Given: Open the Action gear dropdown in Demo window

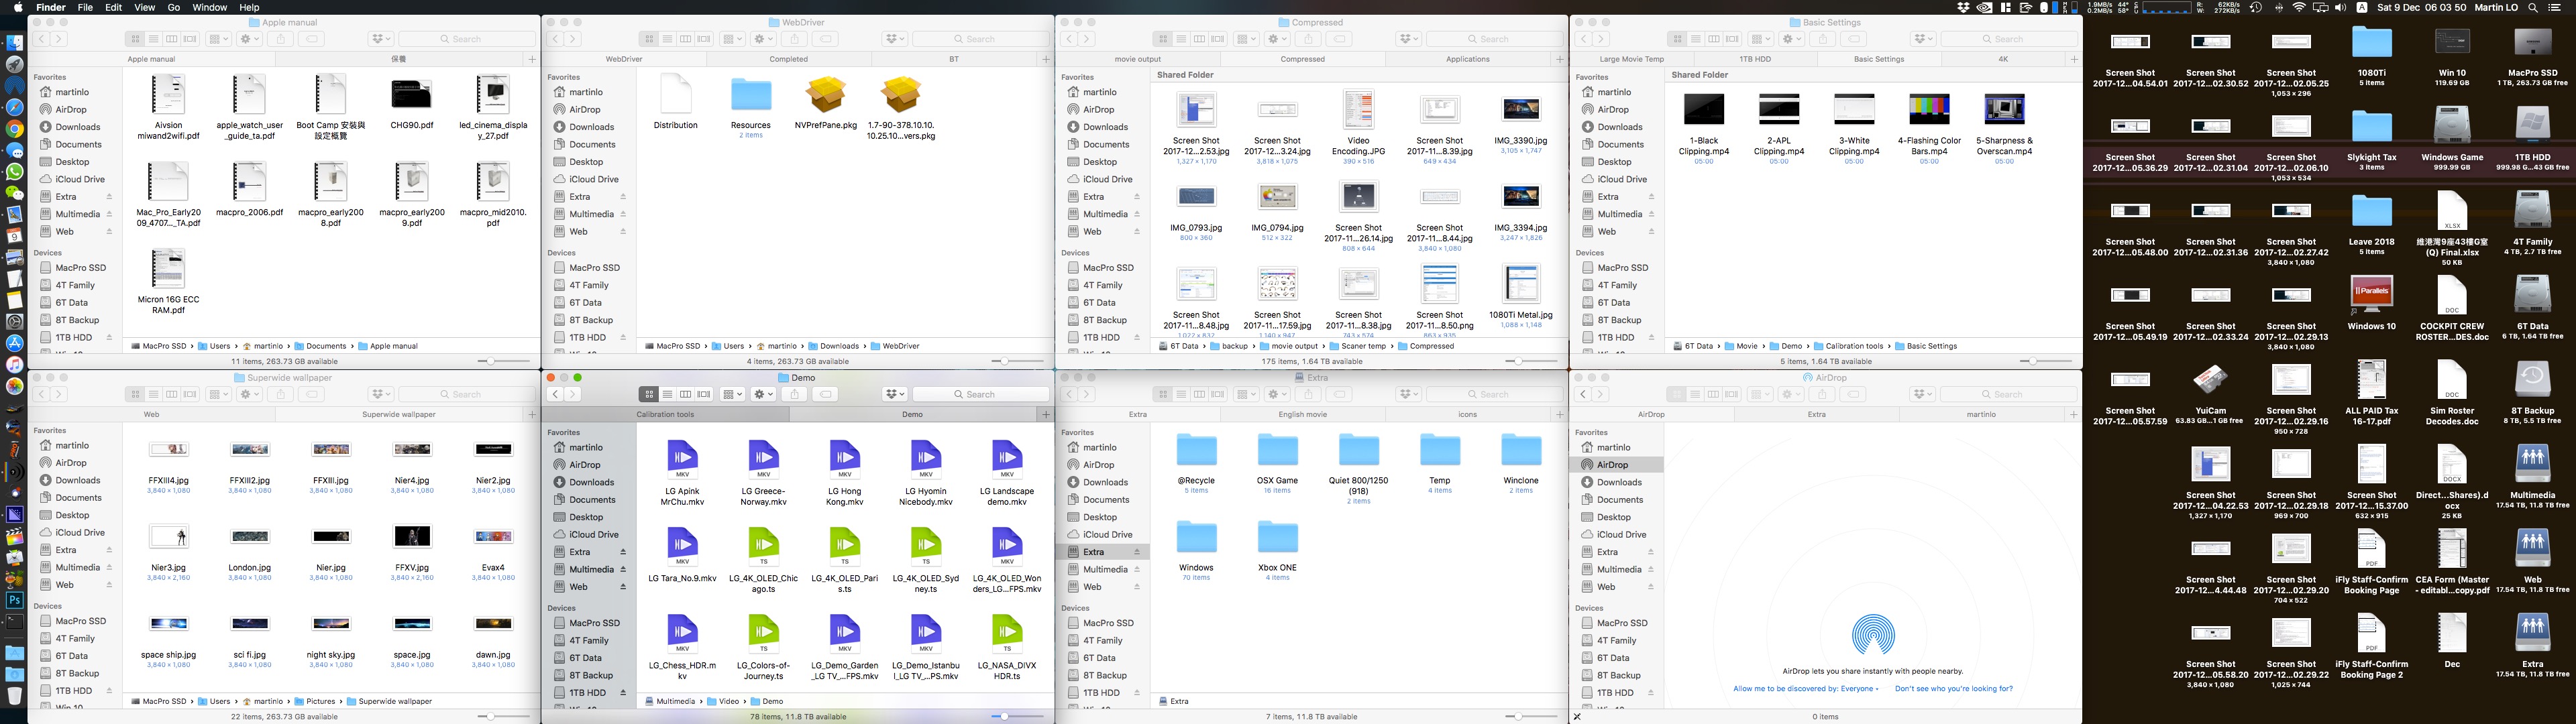Looking at the screenshot, I should pos(764,394).
